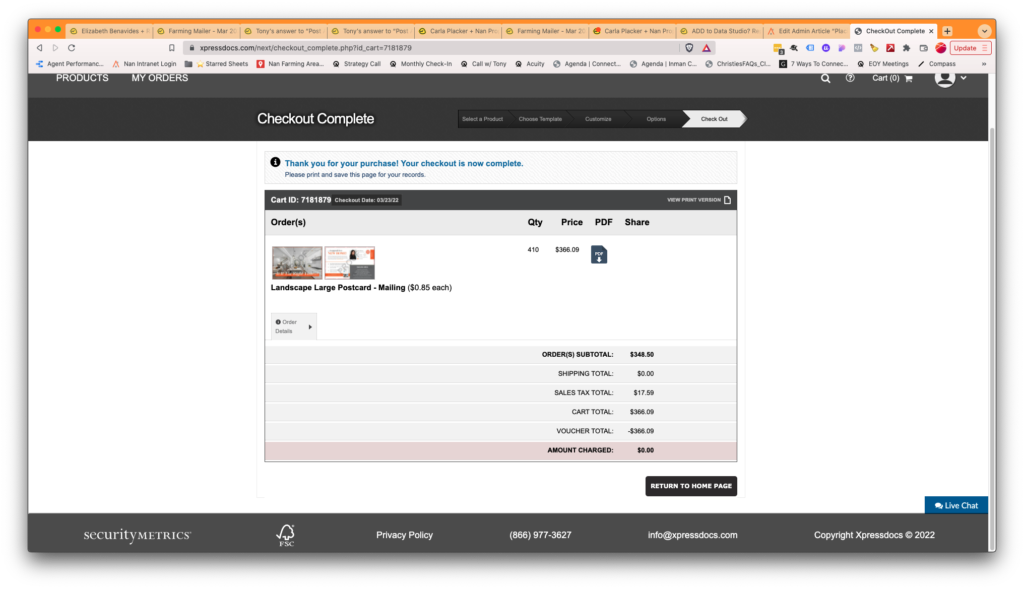Click the Cart ID: 7181879 text

click(300, 200)
